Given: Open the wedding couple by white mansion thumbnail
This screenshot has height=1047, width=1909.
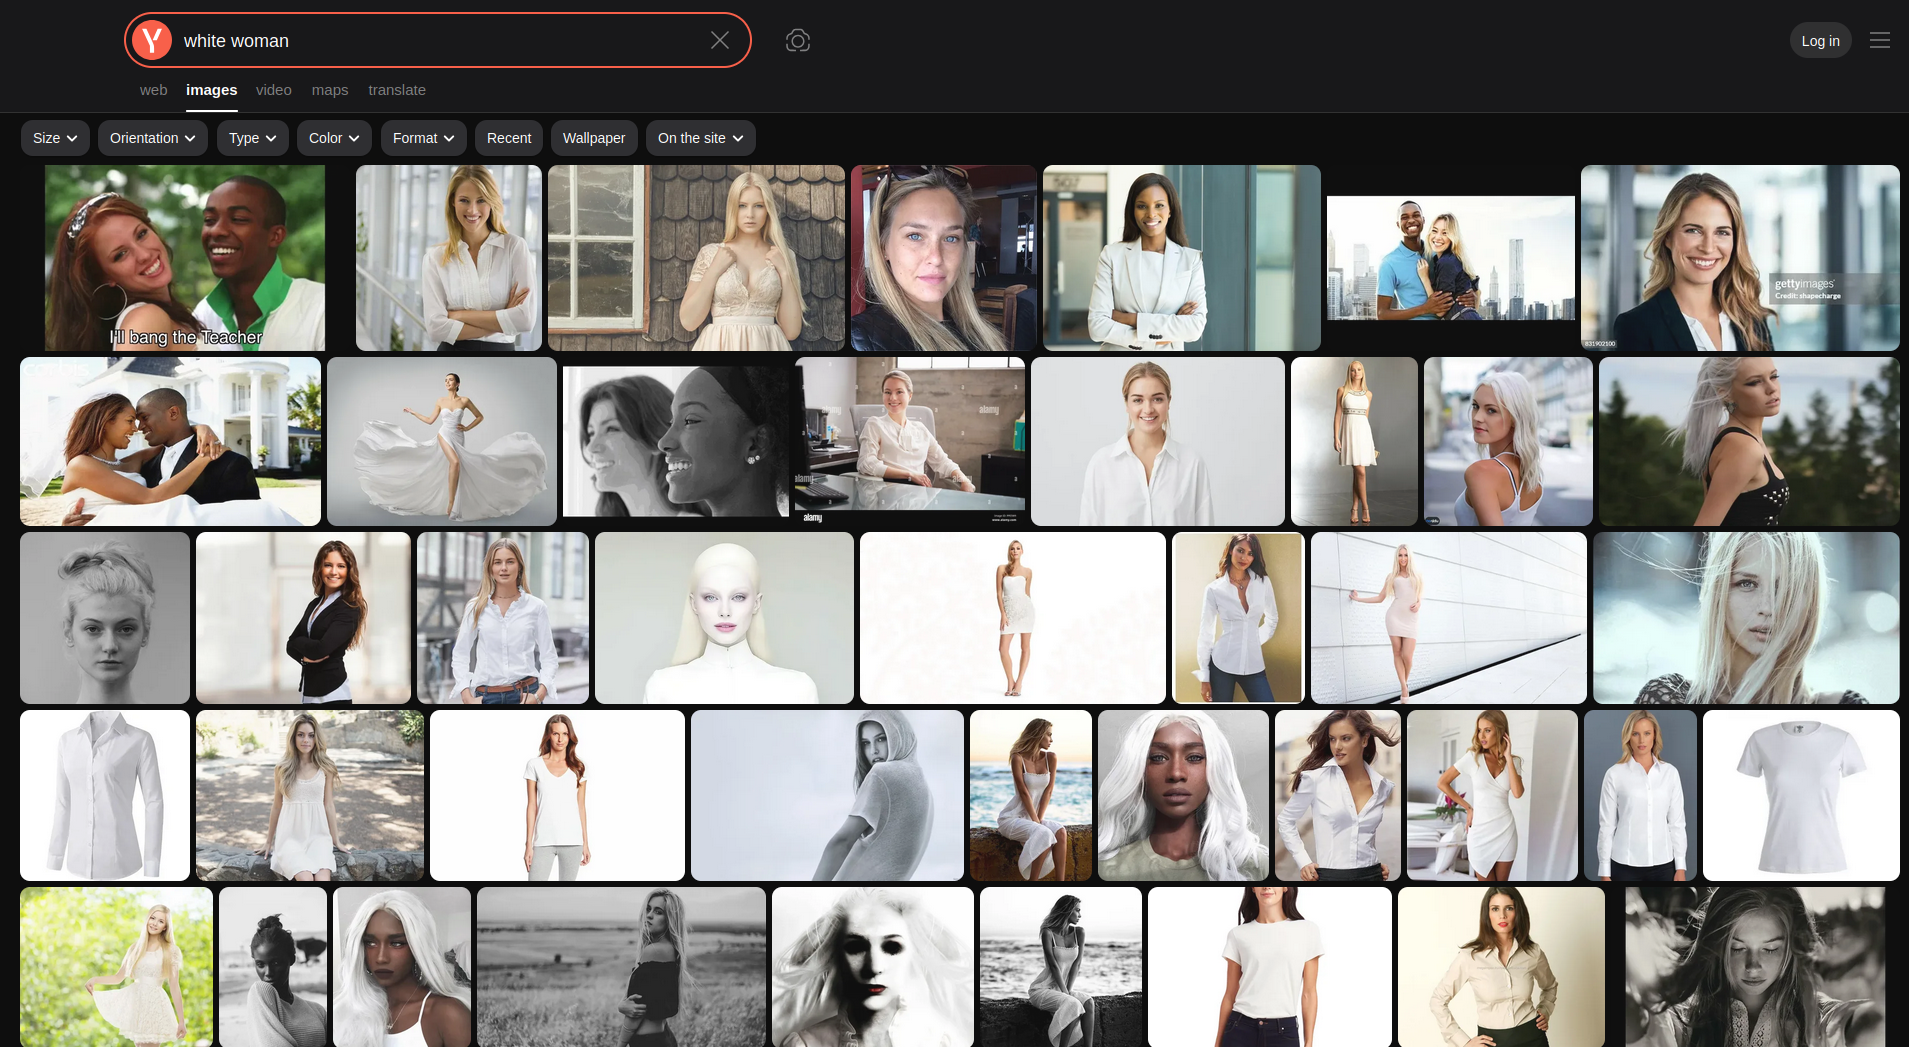Looking at the screenshot, I should pyautogui.click(x=170, y=441).
